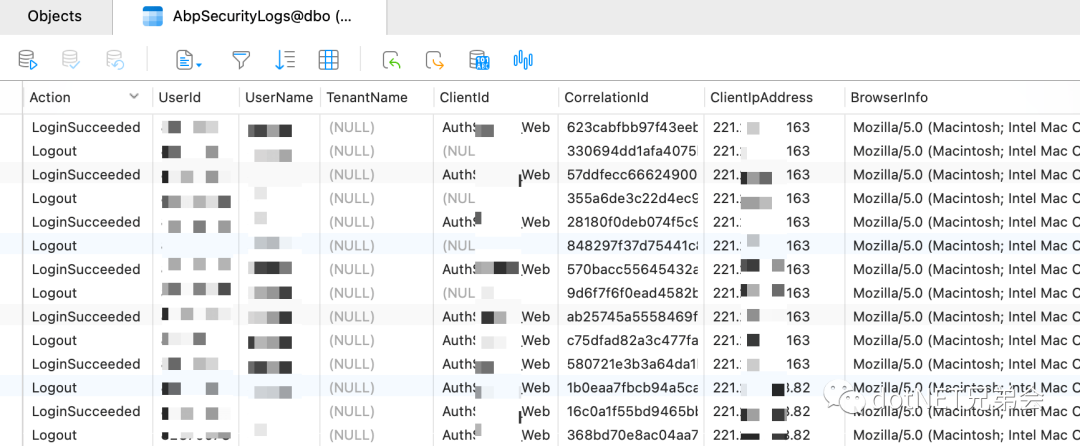The width and height of the screenshot is (1080, 446).
Task: Select CorrelationId cell 580721e3b3a64da1
Action: coord(632,363)
